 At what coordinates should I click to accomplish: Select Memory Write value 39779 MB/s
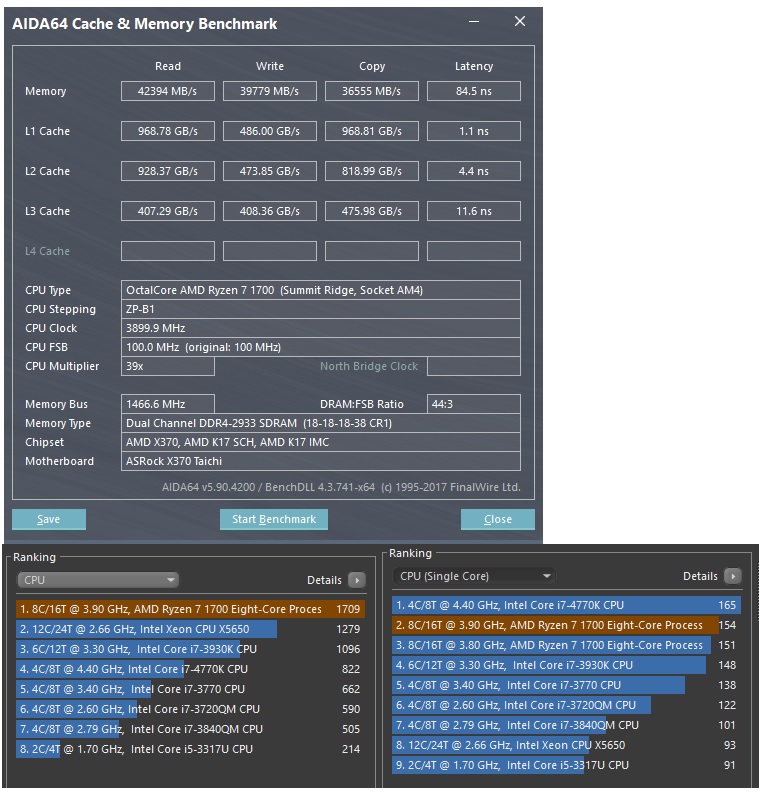click(x=270, y=91)
